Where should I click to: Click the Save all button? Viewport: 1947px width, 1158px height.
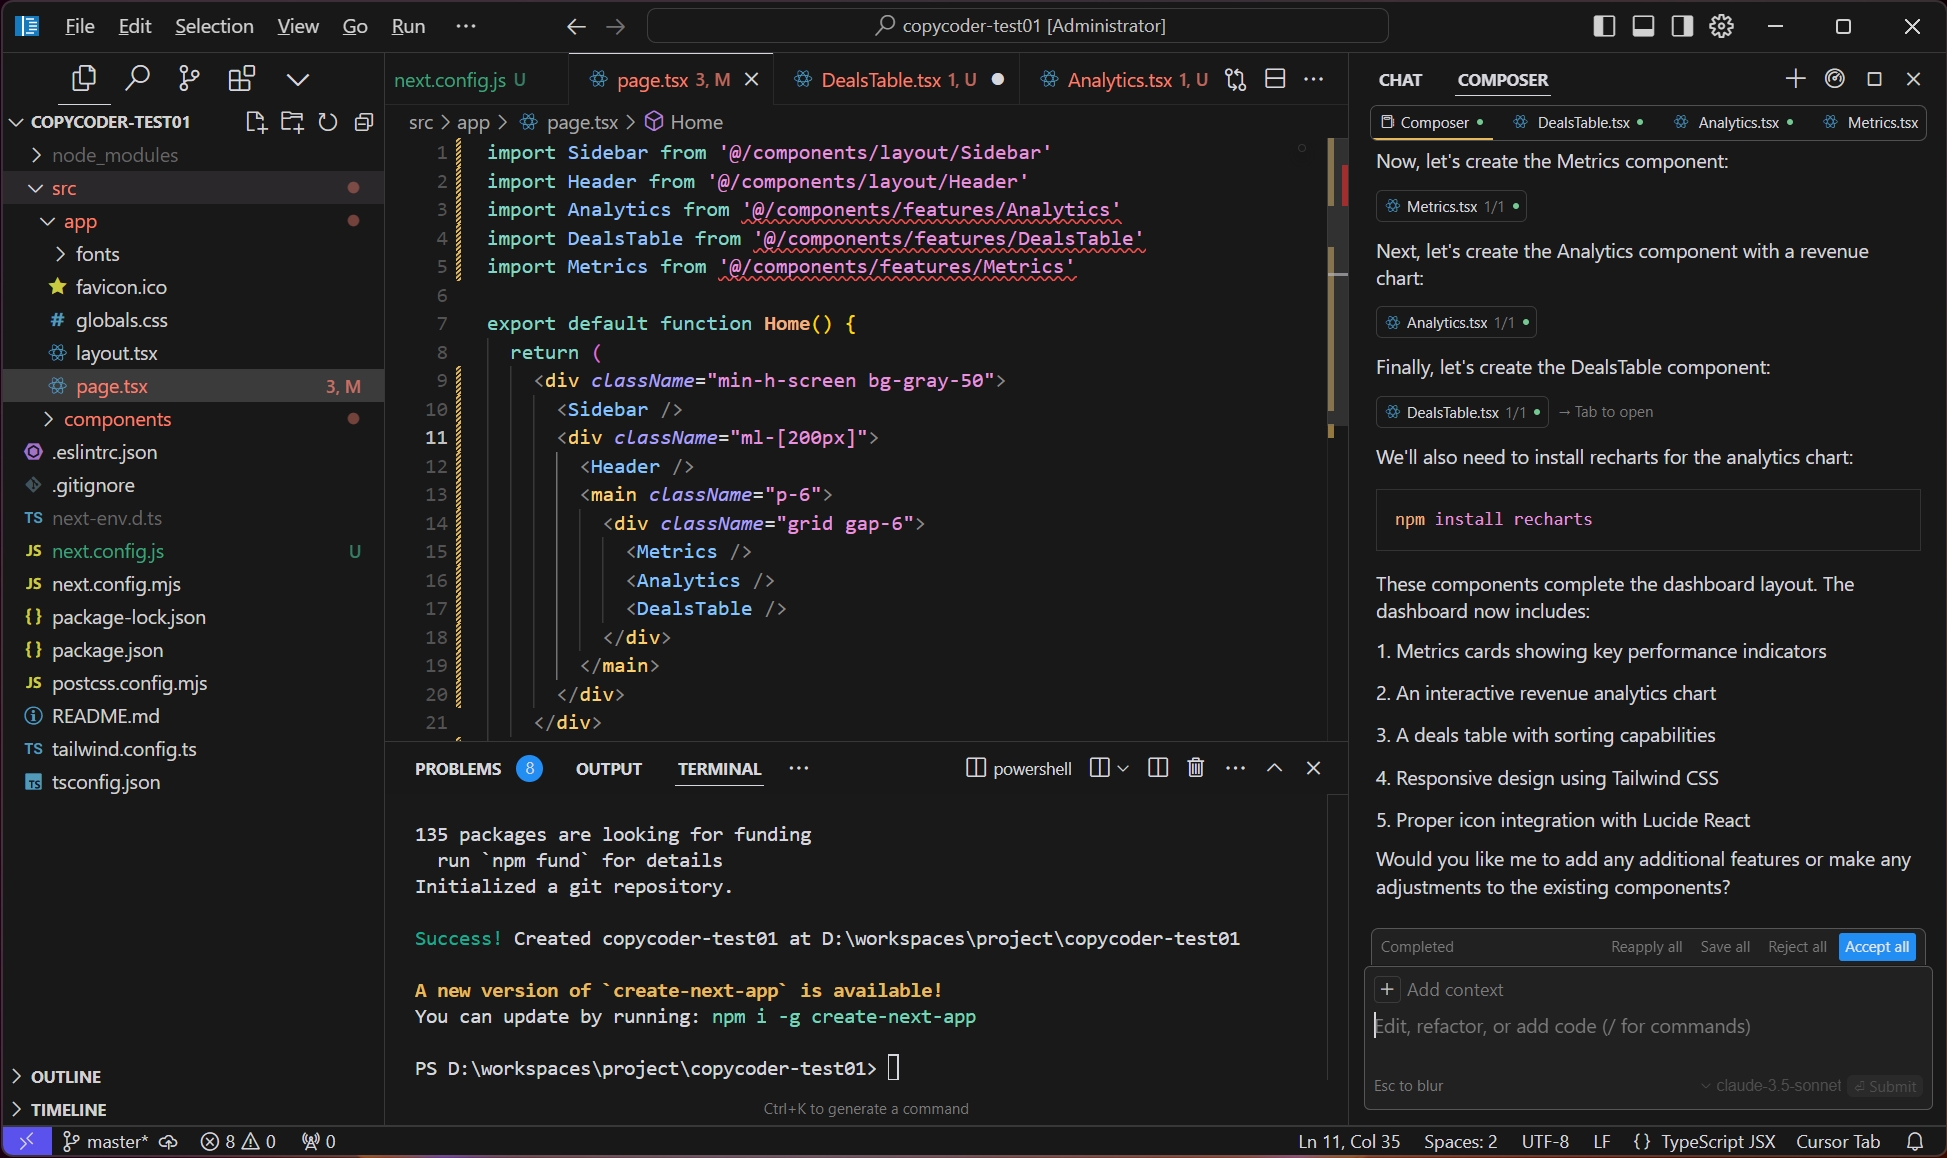(x=1725, y=947)
